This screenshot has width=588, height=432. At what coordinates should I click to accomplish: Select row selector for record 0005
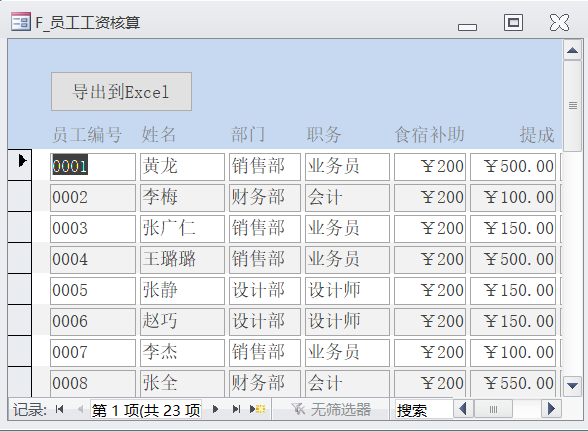[20, 289]
